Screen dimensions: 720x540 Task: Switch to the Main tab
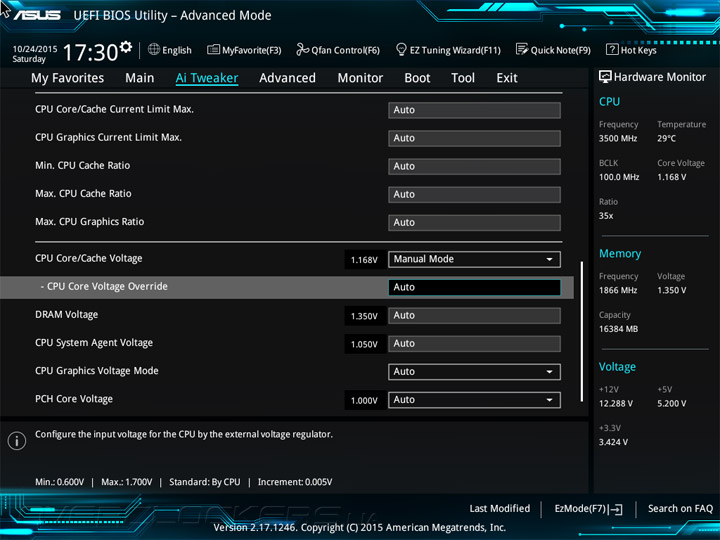(140, 78)
